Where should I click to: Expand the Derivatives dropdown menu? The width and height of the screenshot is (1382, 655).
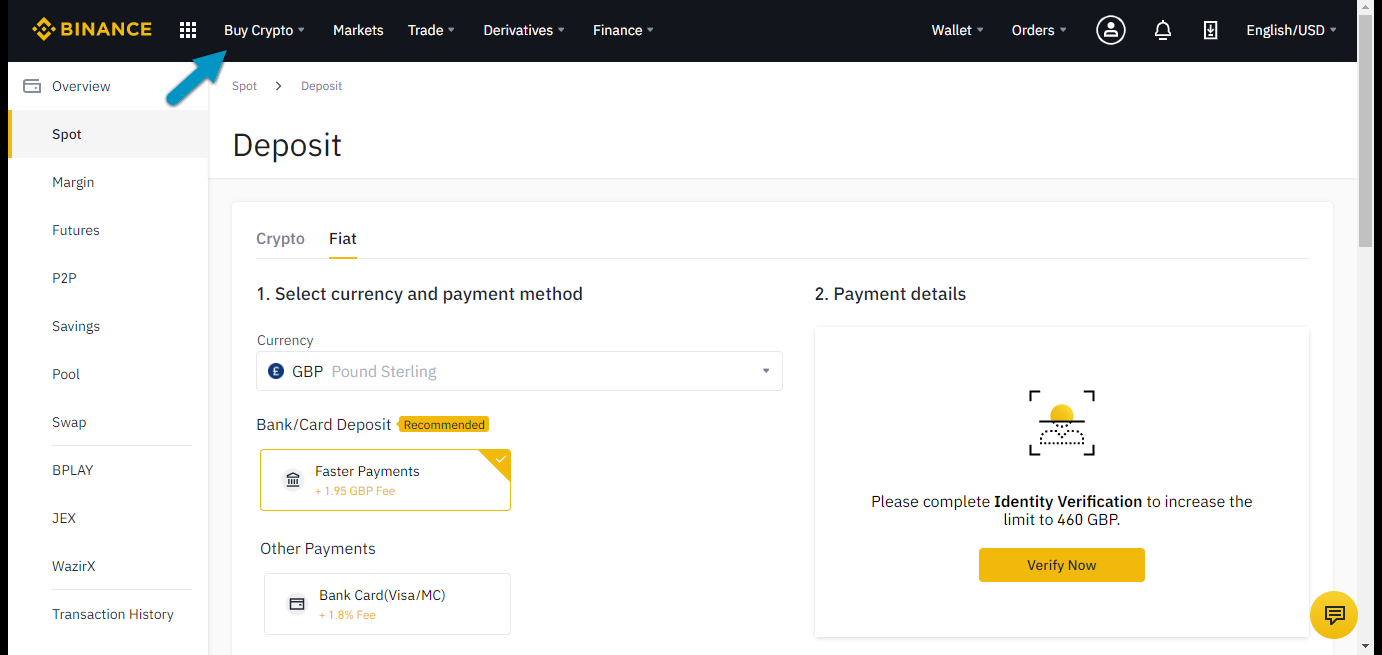524,30
